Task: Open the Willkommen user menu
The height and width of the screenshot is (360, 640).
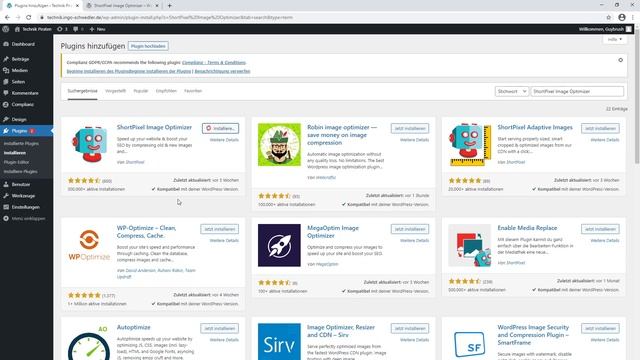Action: [605, 29]
